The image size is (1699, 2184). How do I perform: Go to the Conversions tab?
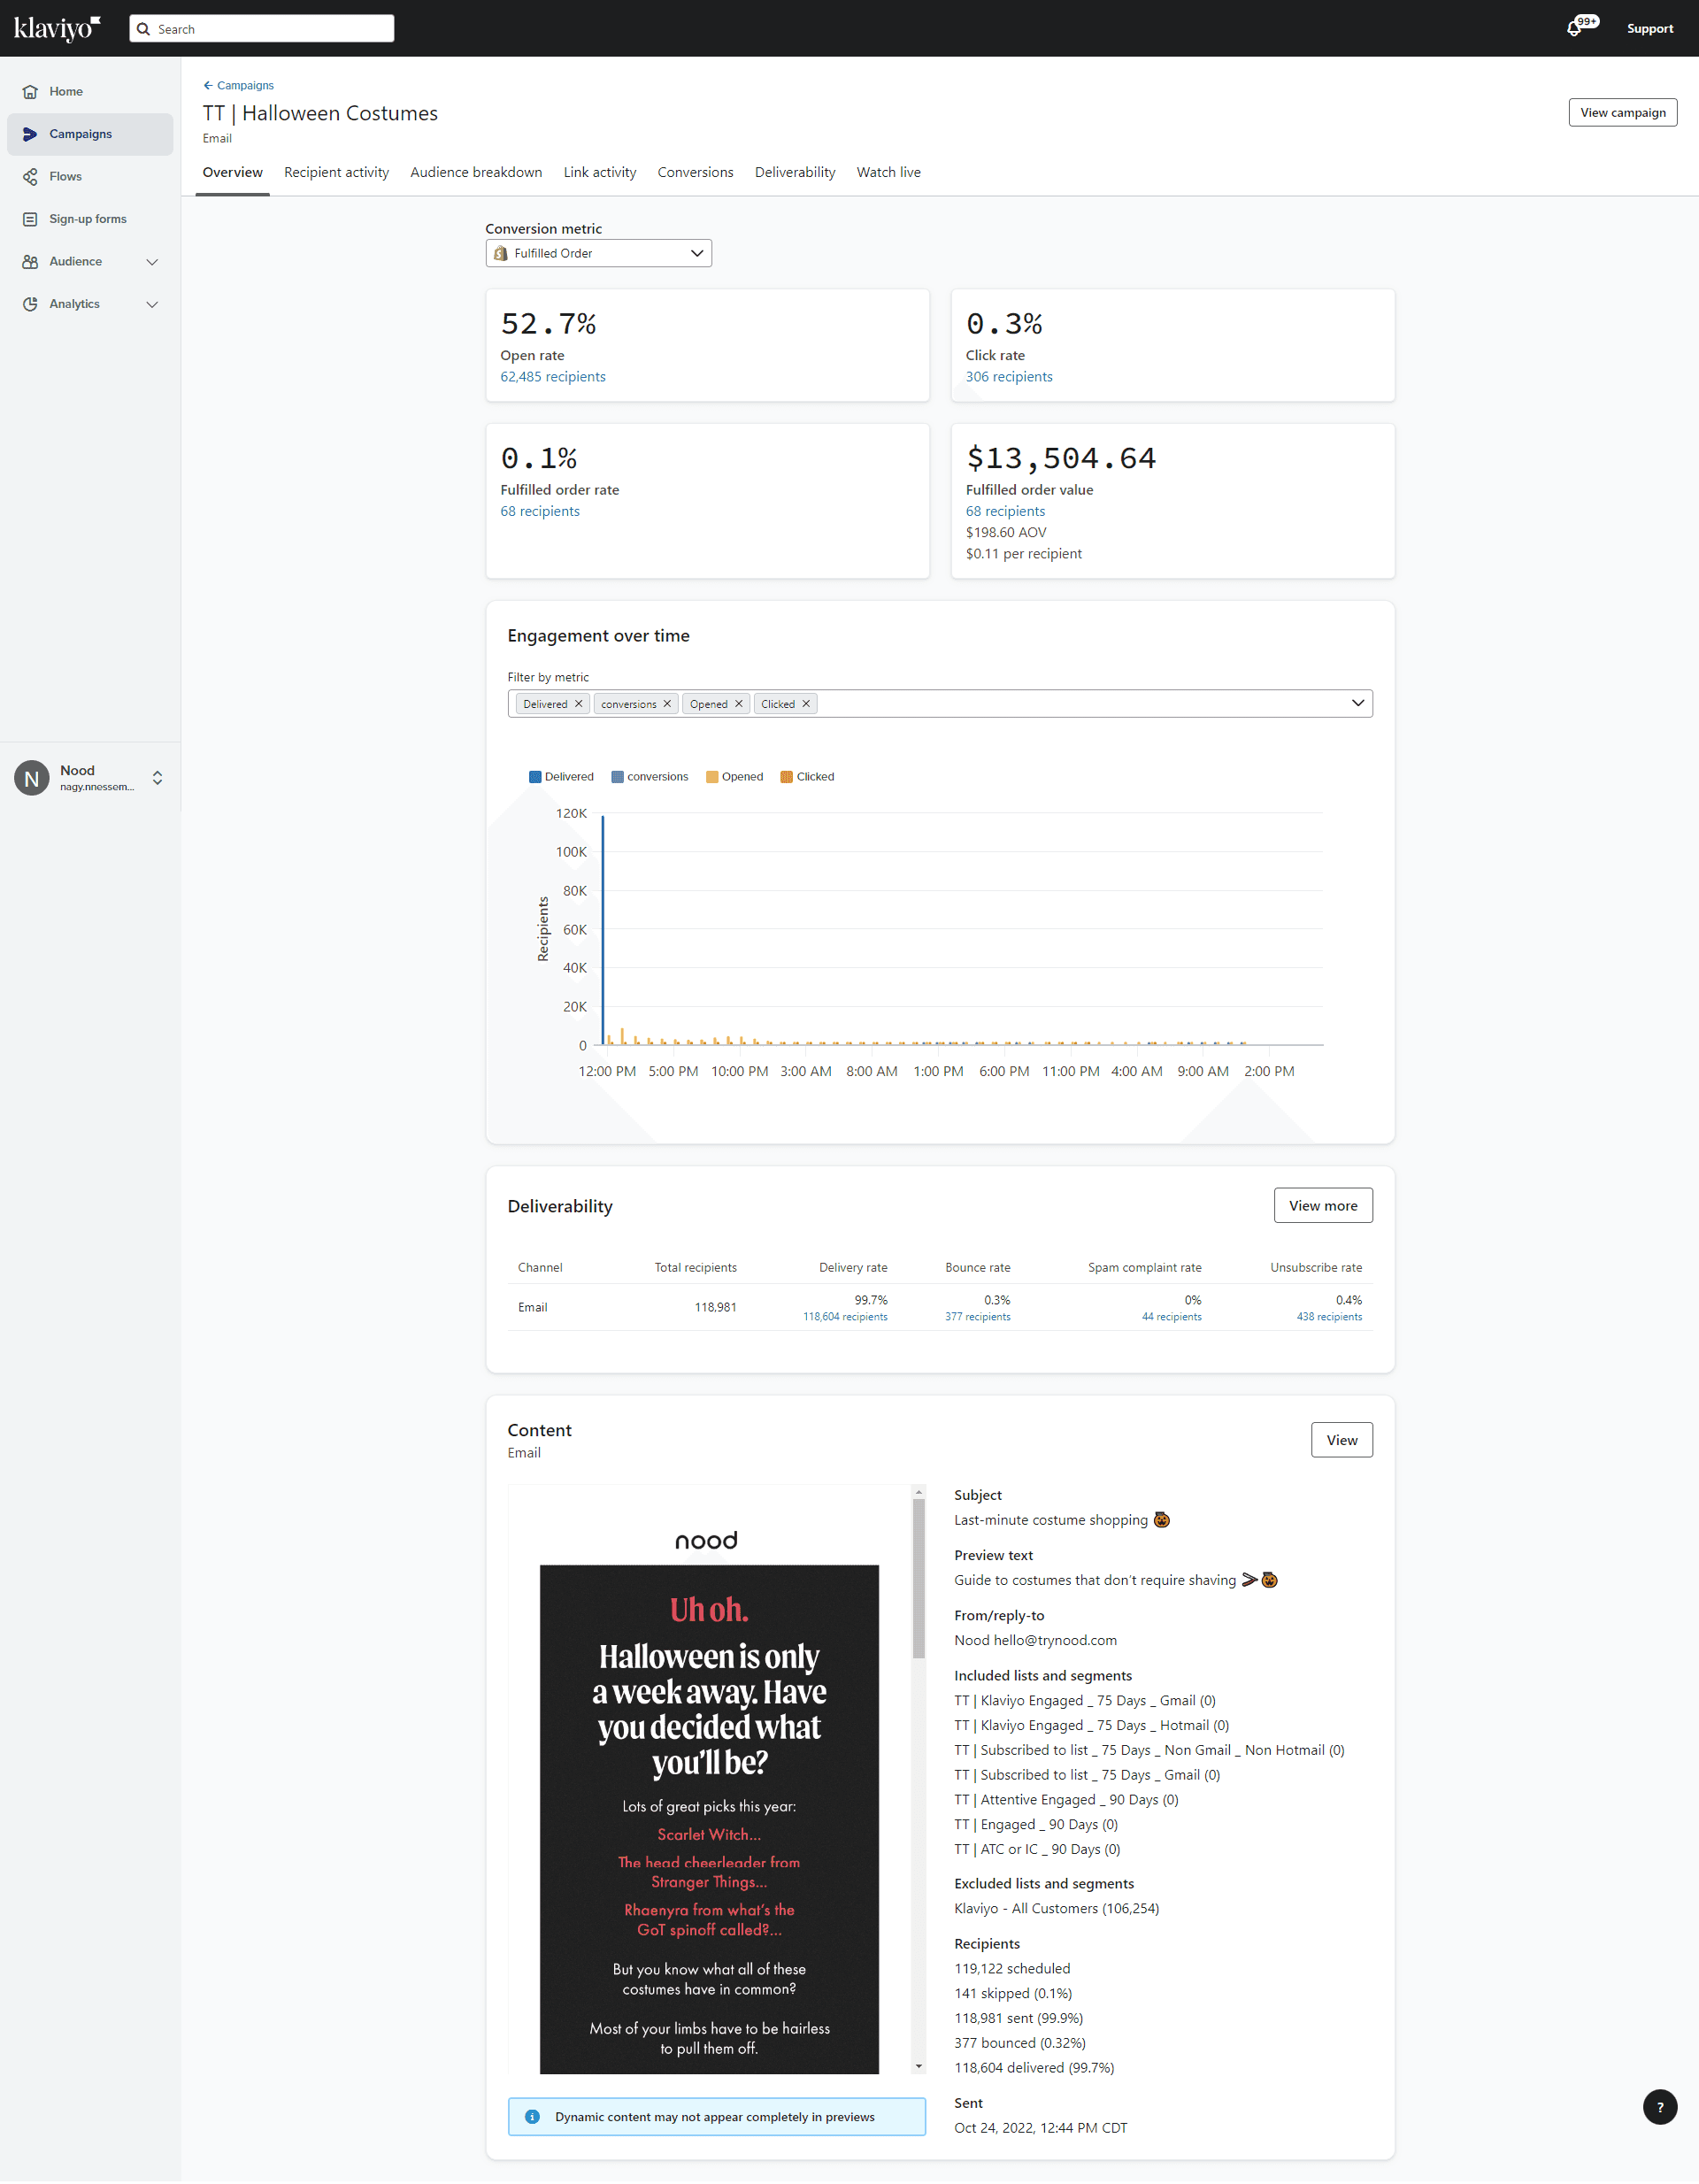coord(695,172)
